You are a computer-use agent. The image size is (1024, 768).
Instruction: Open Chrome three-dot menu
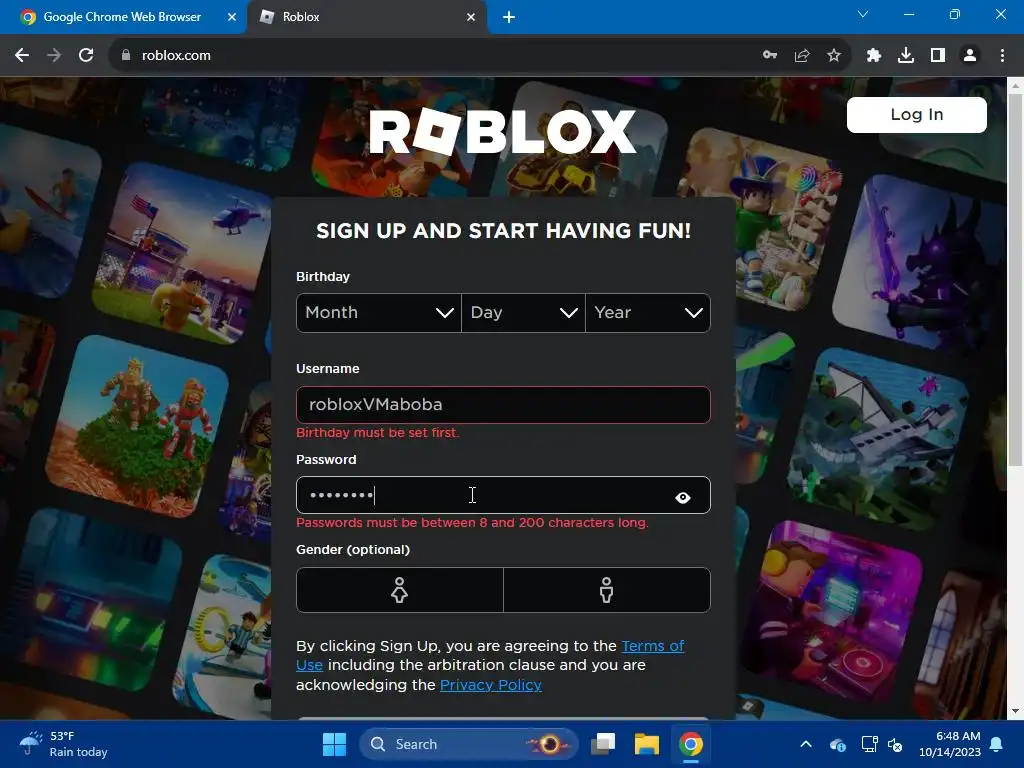pyautogui.click(x=1002, y=56)
